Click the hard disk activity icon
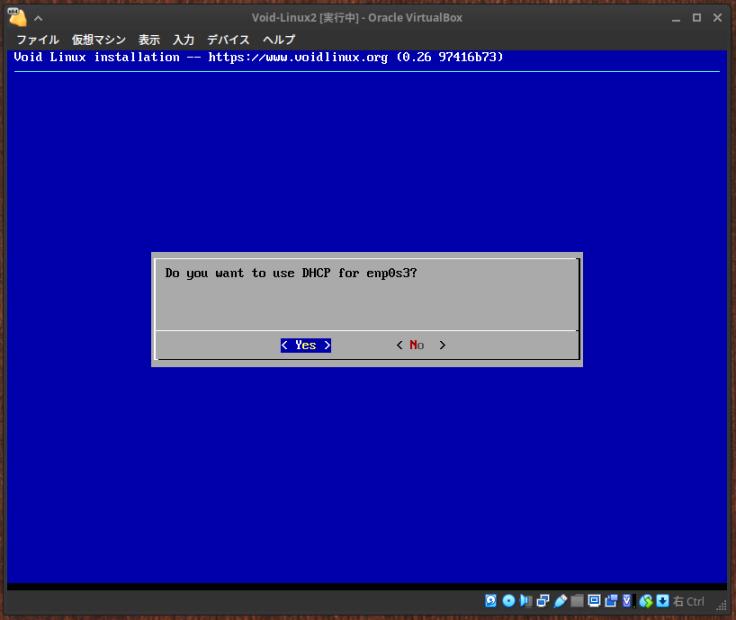736x620 pixels. coord(491,601)
